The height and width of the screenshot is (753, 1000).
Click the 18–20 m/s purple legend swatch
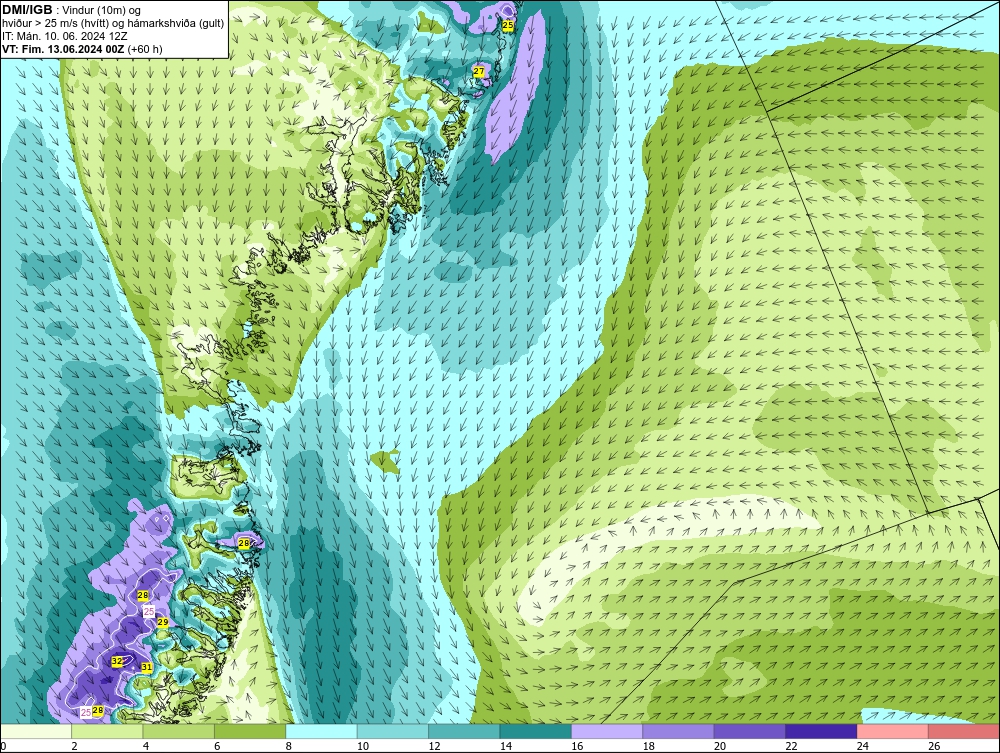pyautogui.click(x=679, y=731)
